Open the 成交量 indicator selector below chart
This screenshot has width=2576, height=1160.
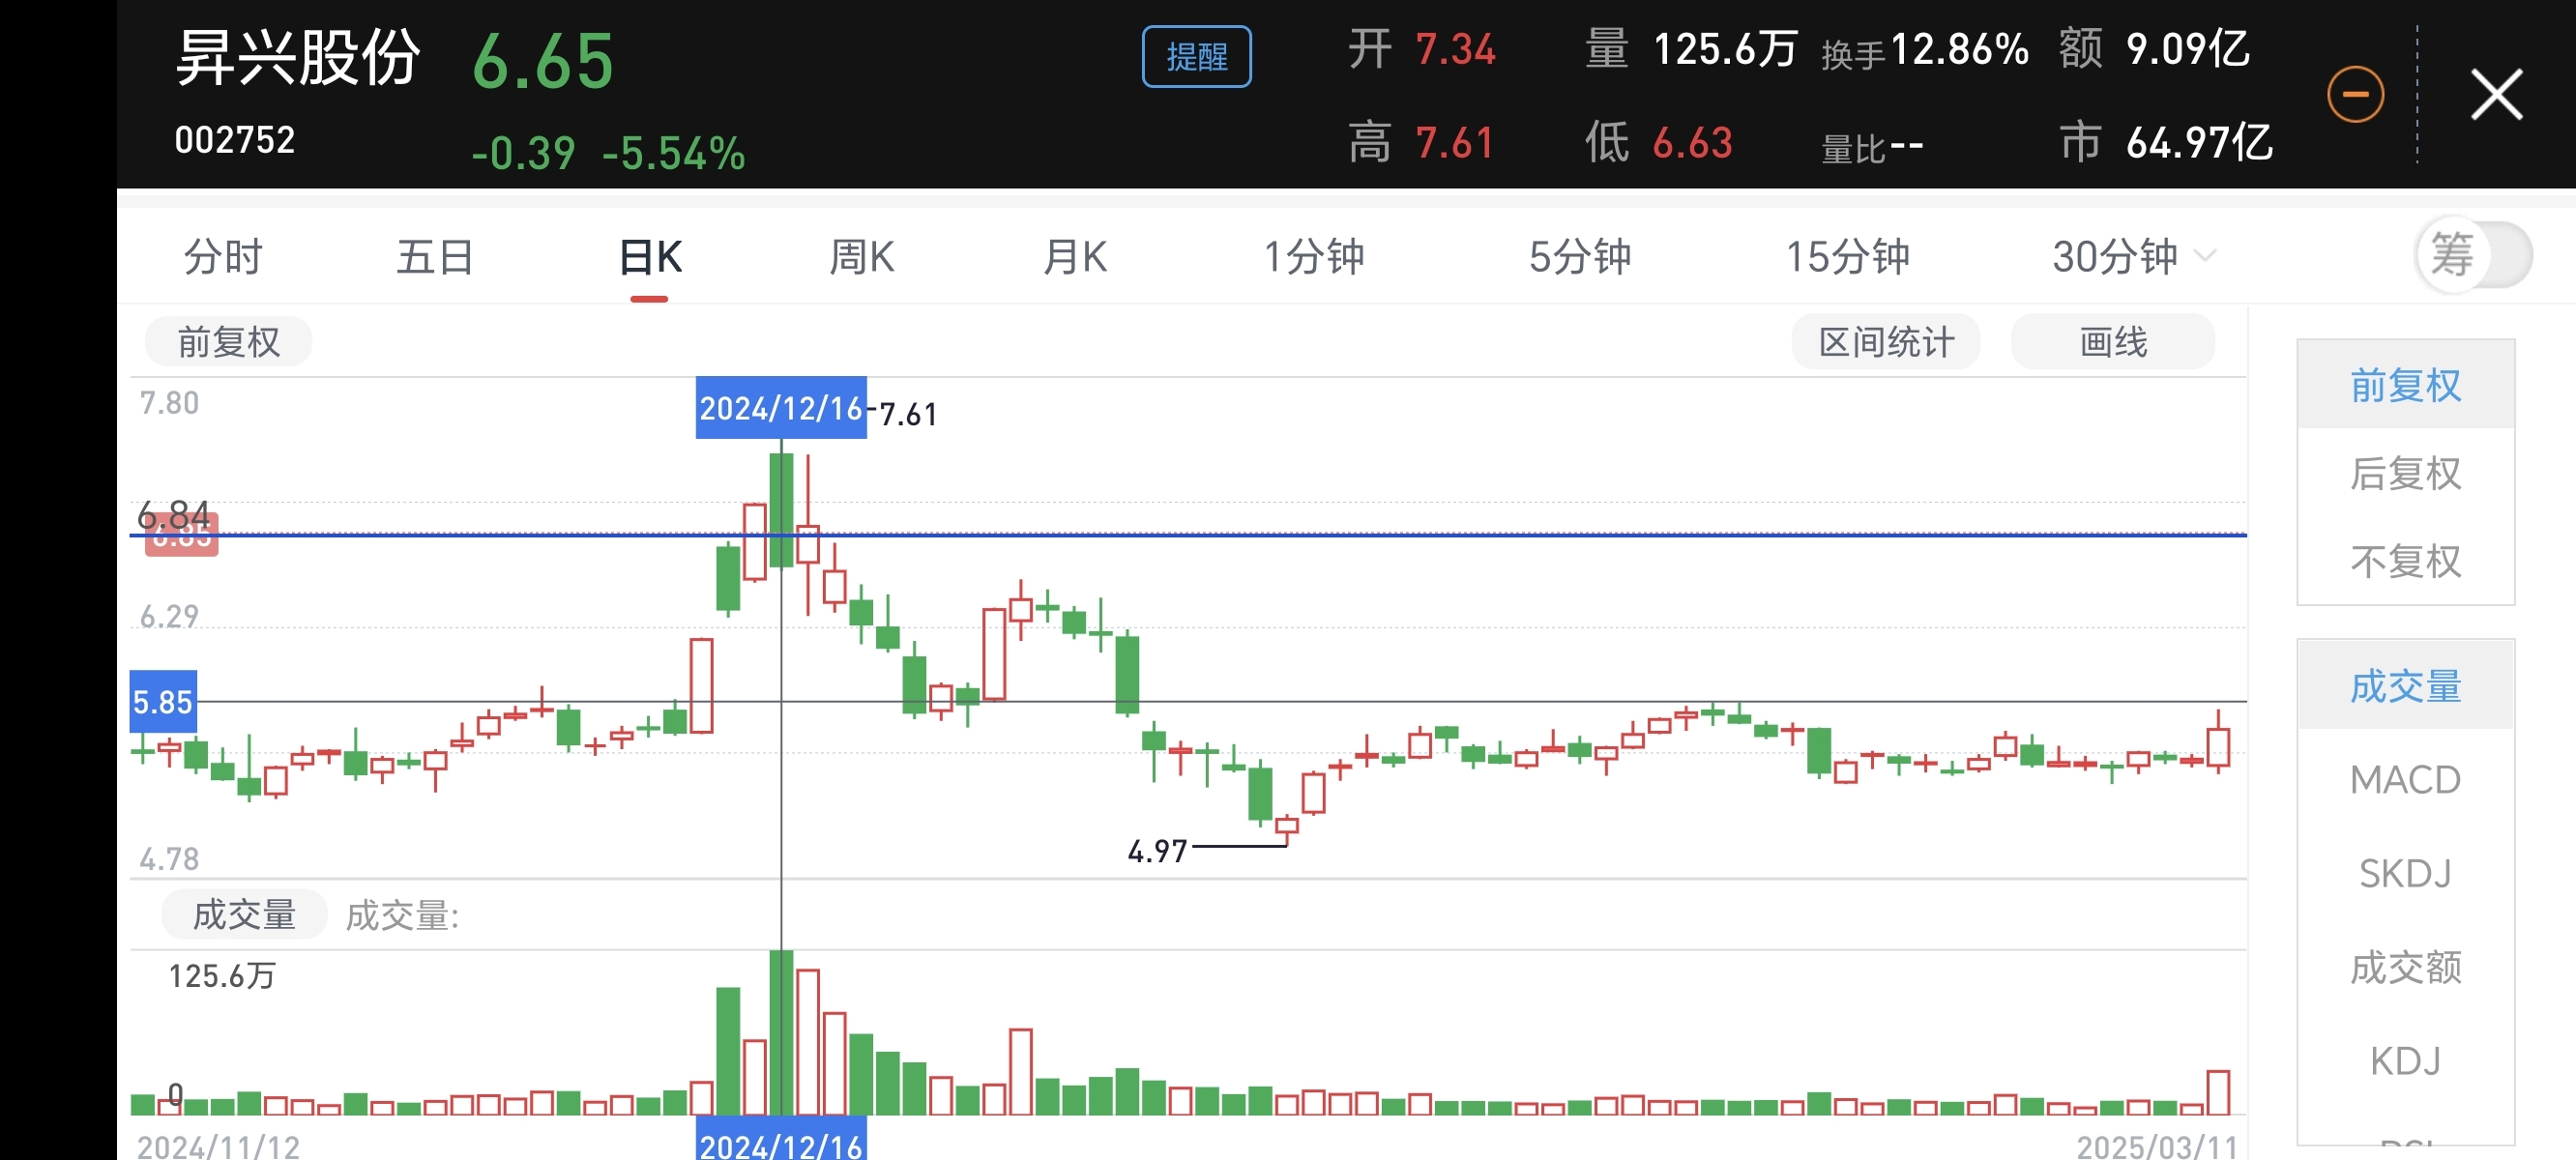pos(243,914)
